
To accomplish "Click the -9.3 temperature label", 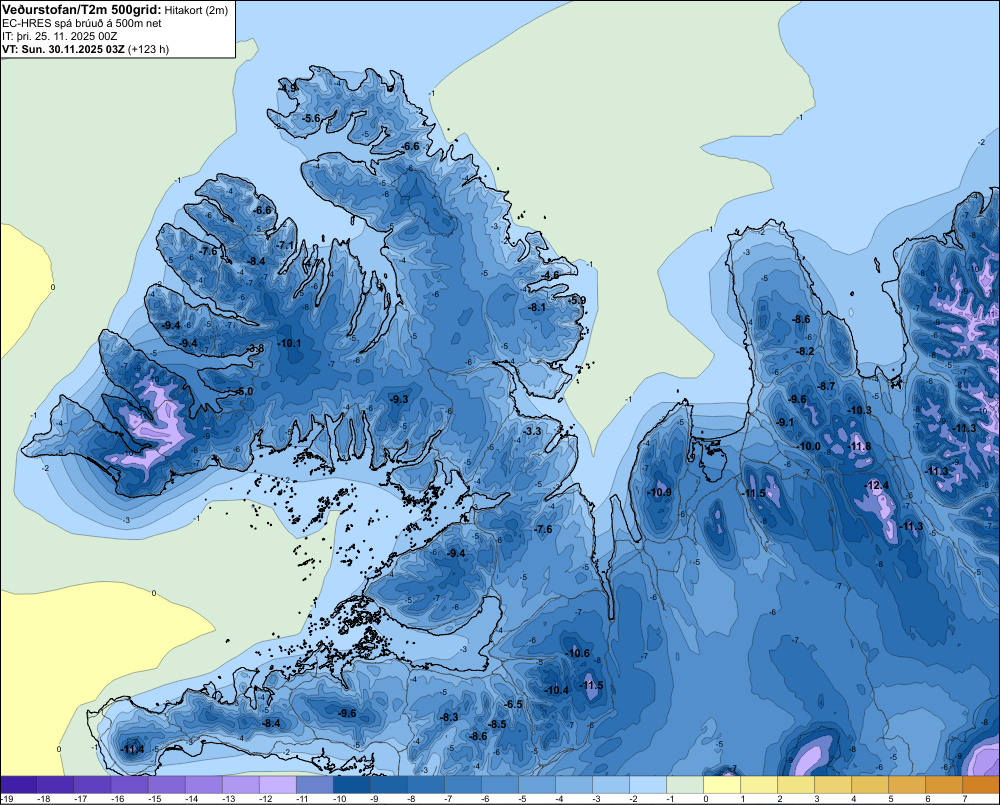I will tap(399, 399).
